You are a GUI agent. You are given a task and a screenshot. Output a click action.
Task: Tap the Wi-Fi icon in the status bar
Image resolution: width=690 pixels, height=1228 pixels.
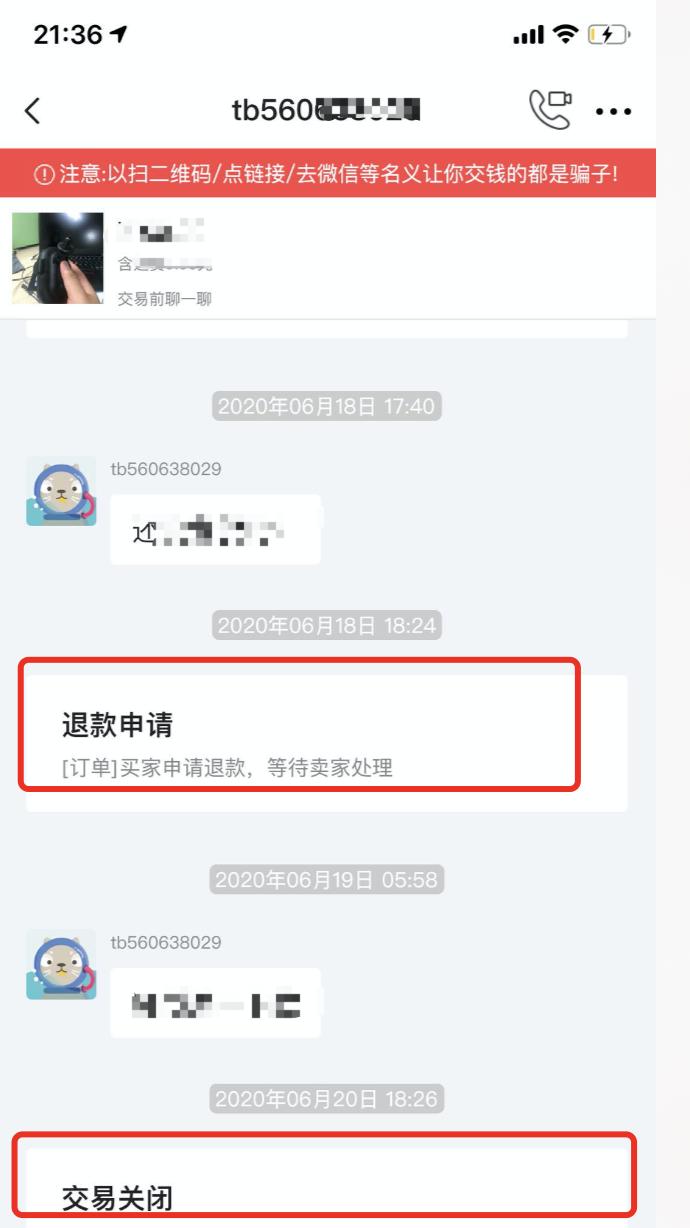pyautogui.click(x=566, y=35)
